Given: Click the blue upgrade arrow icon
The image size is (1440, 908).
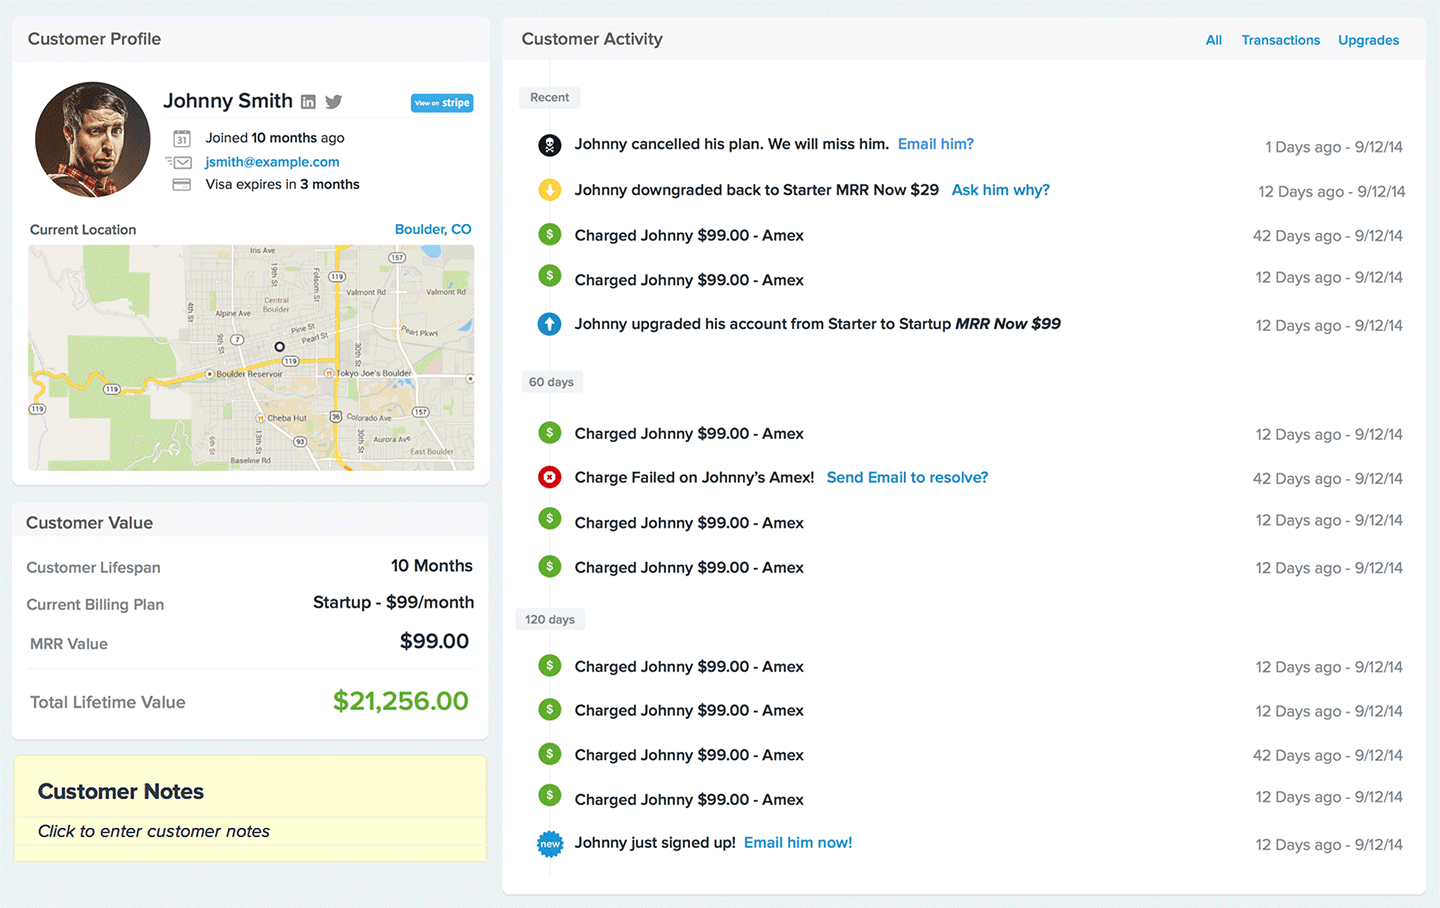Looking at the screenshot, I should (549, 324).
